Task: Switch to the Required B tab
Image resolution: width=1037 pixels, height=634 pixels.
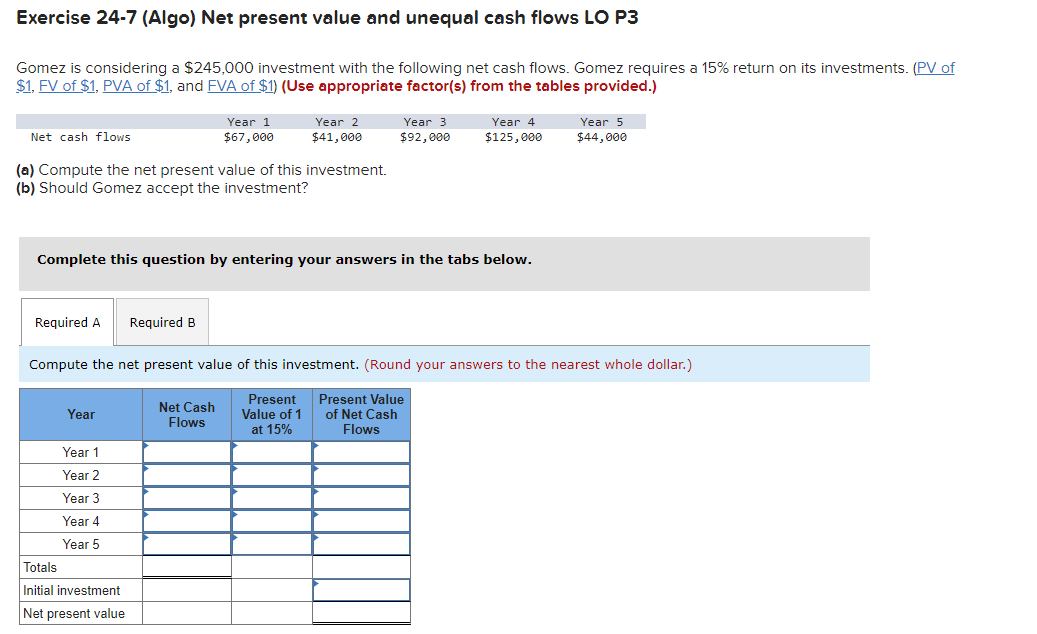Action: click(162, 322)
